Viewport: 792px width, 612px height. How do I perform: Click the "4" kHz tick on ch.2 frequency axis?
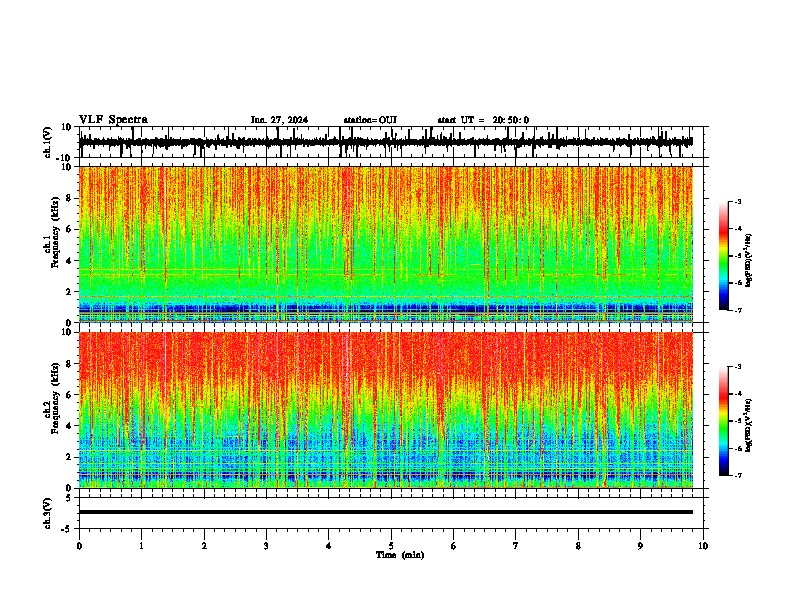pyautogui.click(x=69, y=426)
